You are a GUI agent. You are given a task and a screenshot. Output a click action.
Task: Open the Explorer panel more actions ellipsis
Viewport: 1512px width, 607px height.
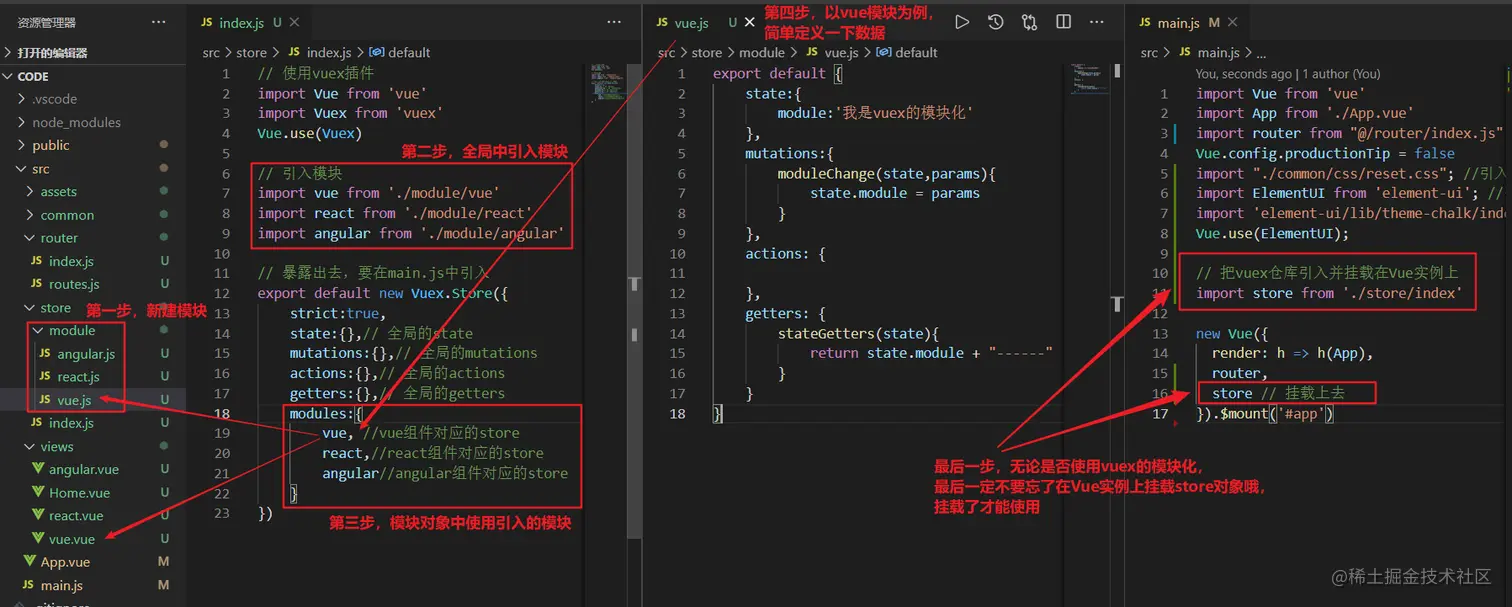(159, 22)
